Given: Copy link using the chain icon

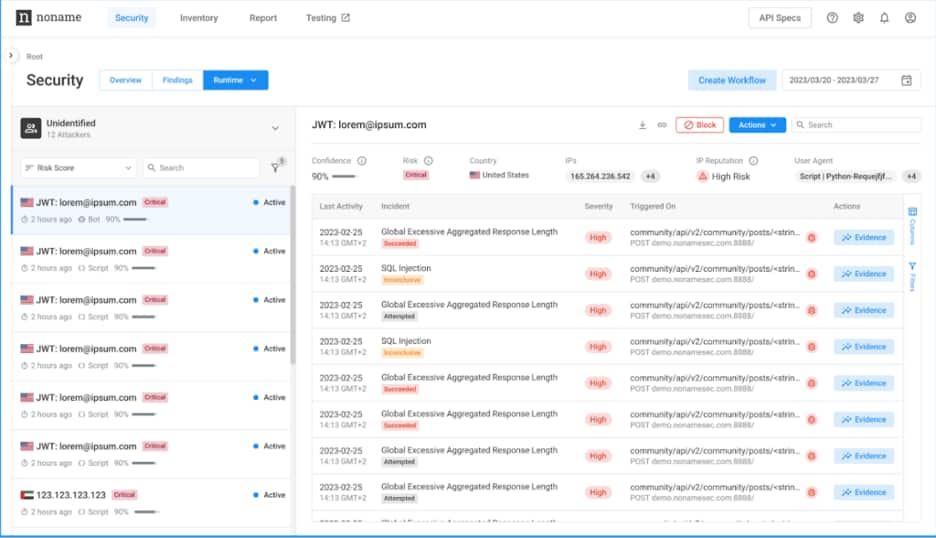Looking at the screenshot, I should (661, 125).
